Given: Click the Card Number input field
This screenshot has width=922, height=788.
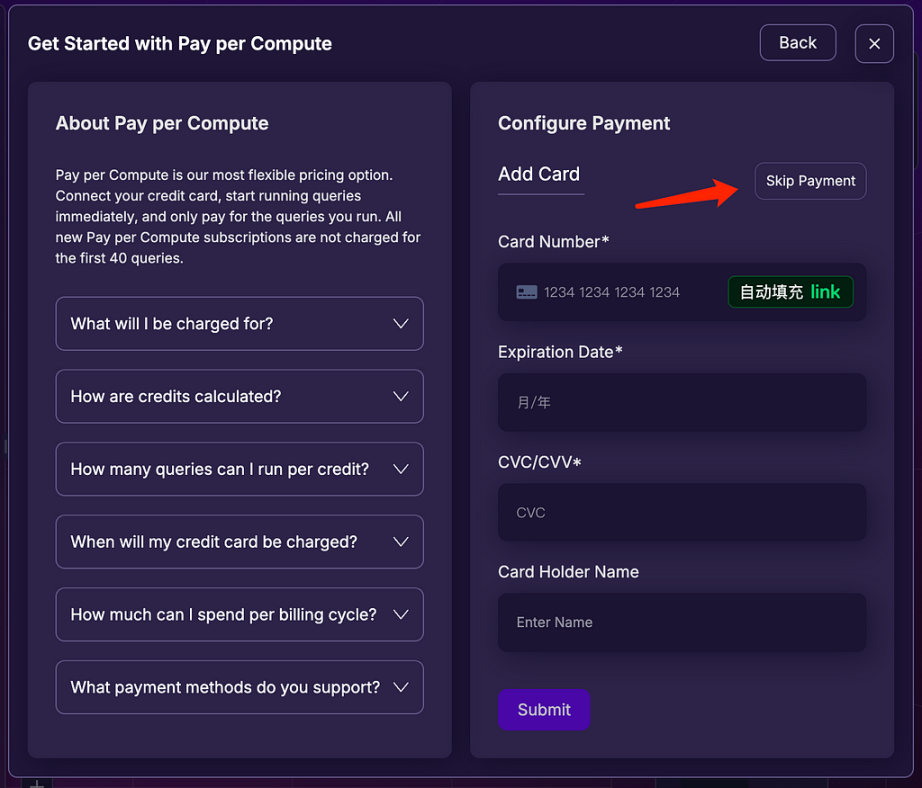Looking at the screenshot, I should click(x=620, y=292).
